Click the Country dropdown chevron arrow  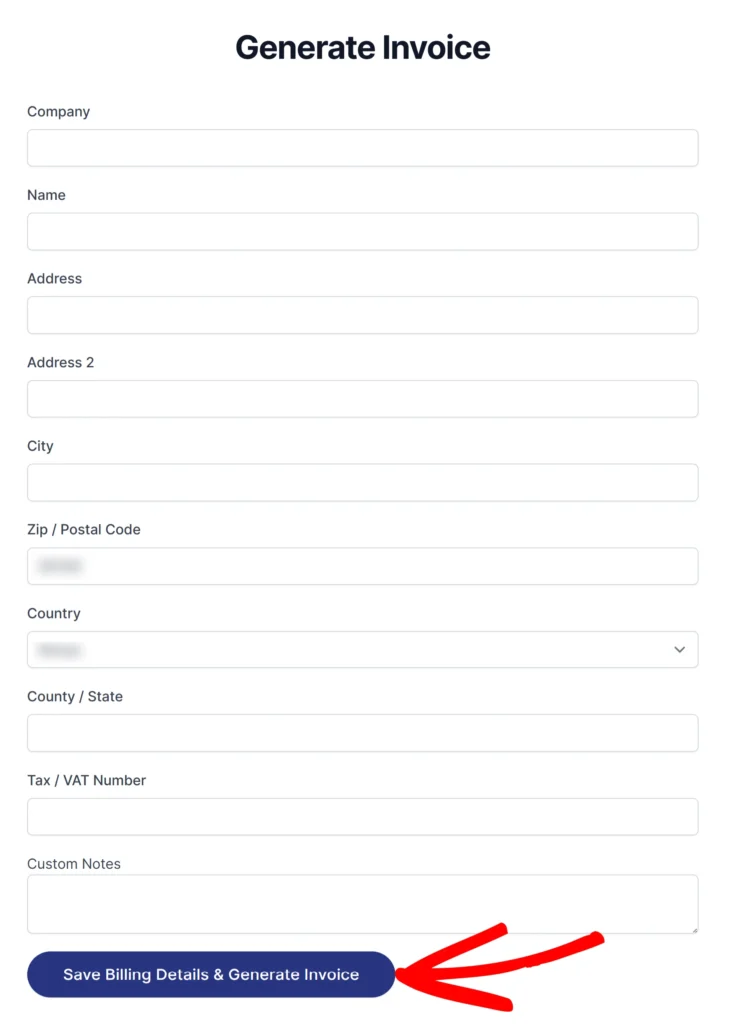pyautogui.click(x=680, y=649)
